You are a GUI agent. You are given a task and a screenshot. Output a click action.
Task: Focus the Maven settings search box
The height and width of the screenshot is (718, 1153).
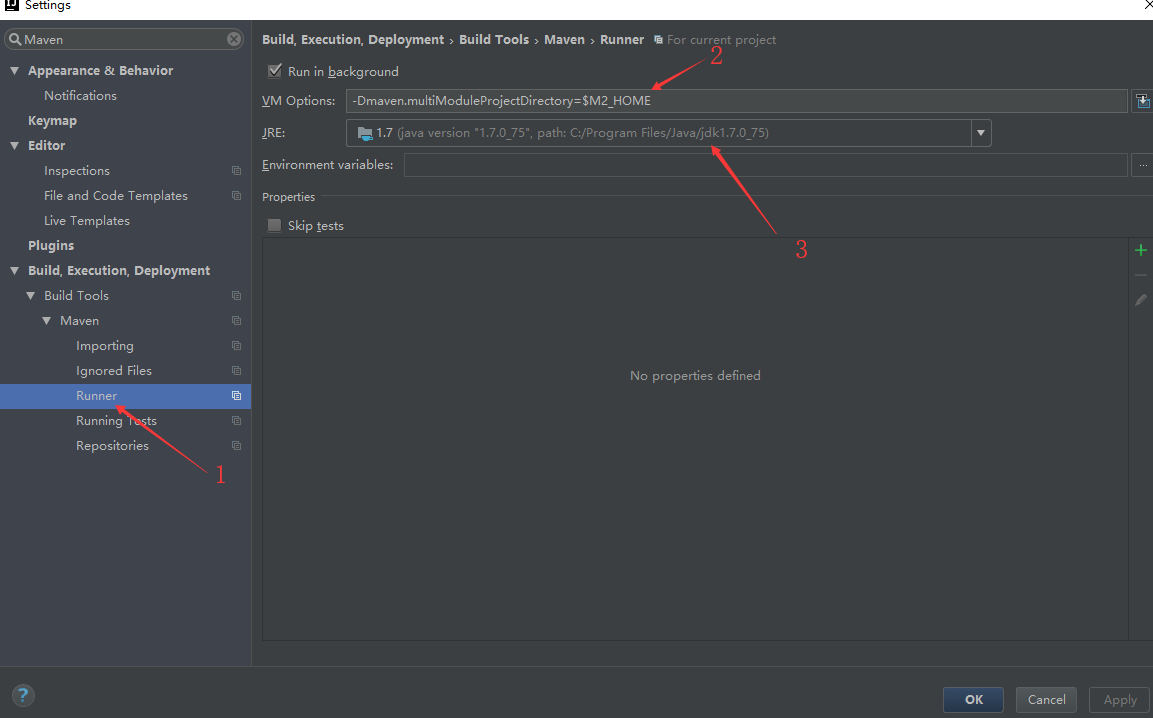coord(124,39)
